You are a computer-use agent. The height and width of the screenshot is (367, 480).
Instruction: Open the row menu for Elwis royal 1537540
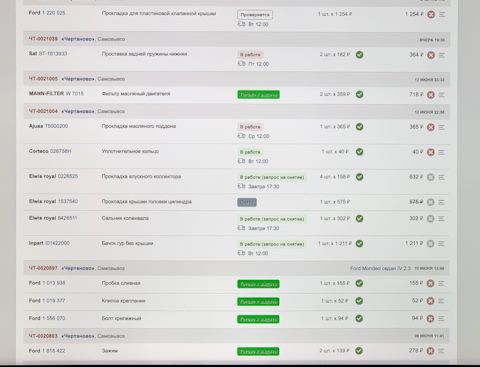click(x=441, y=202)
